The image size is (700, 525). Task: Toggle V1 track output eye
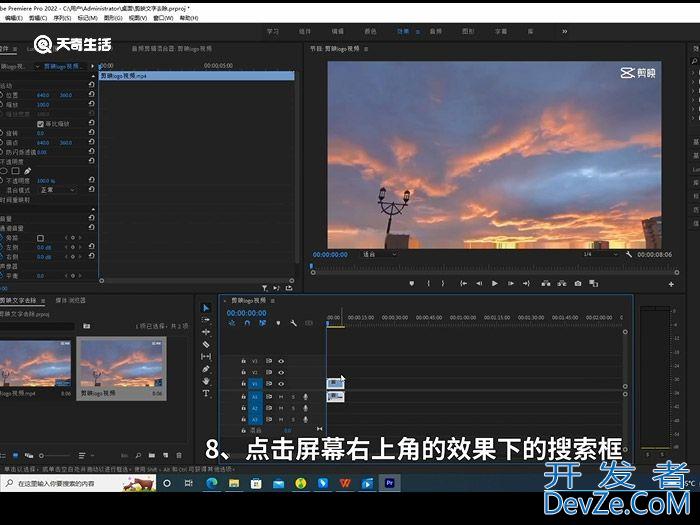(x=281, y=383)
